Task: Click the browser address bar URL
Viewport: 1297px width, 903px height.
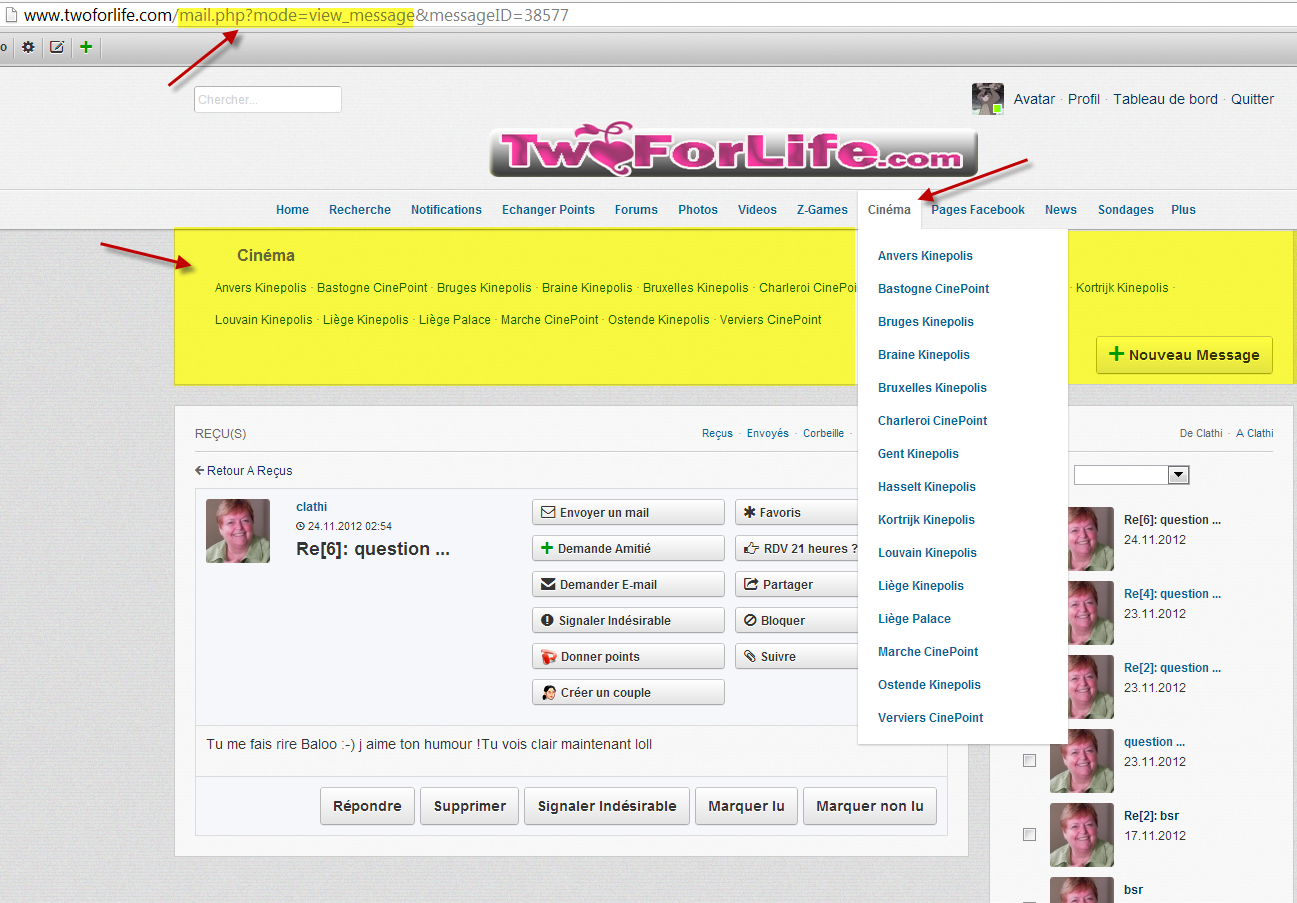Action: tap(298, 16)
